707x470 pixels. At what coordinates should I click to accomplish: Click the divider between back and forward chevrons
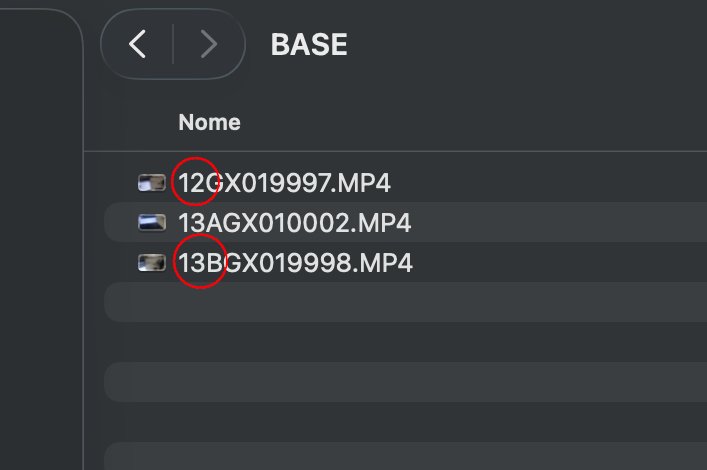(x=173, y=44)
